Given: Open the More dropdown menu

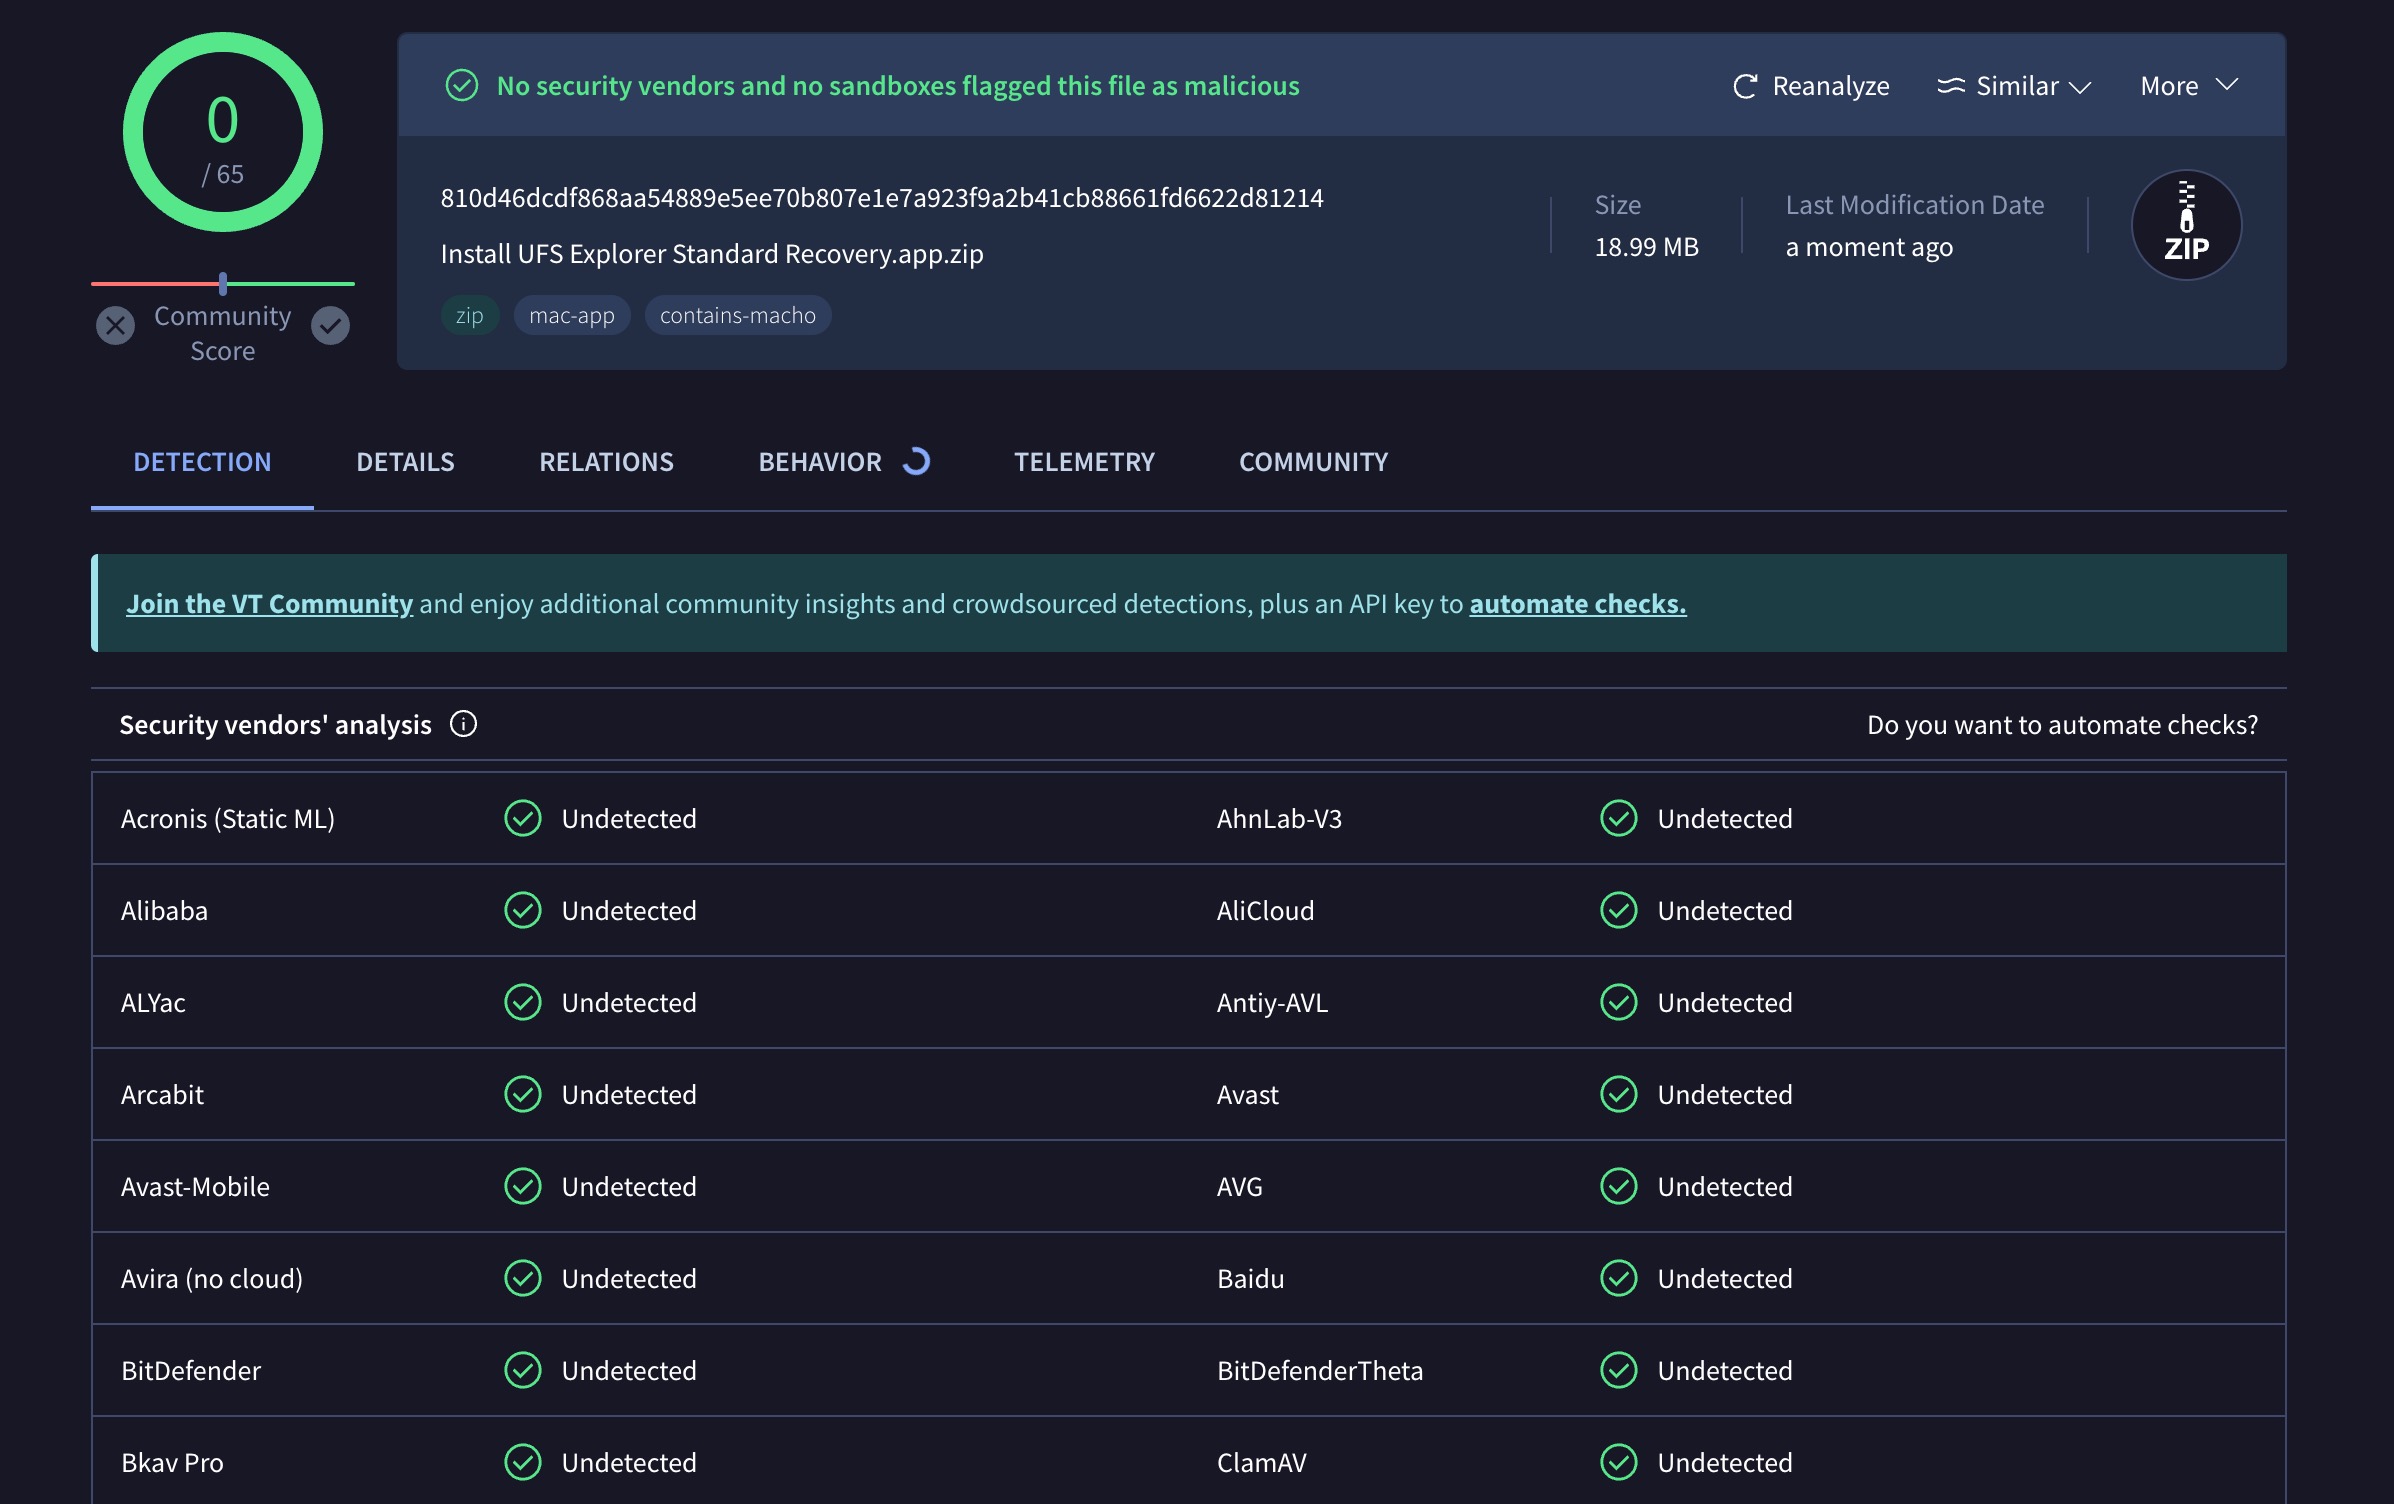Looking at the screenshot, I should [2188, 86].
